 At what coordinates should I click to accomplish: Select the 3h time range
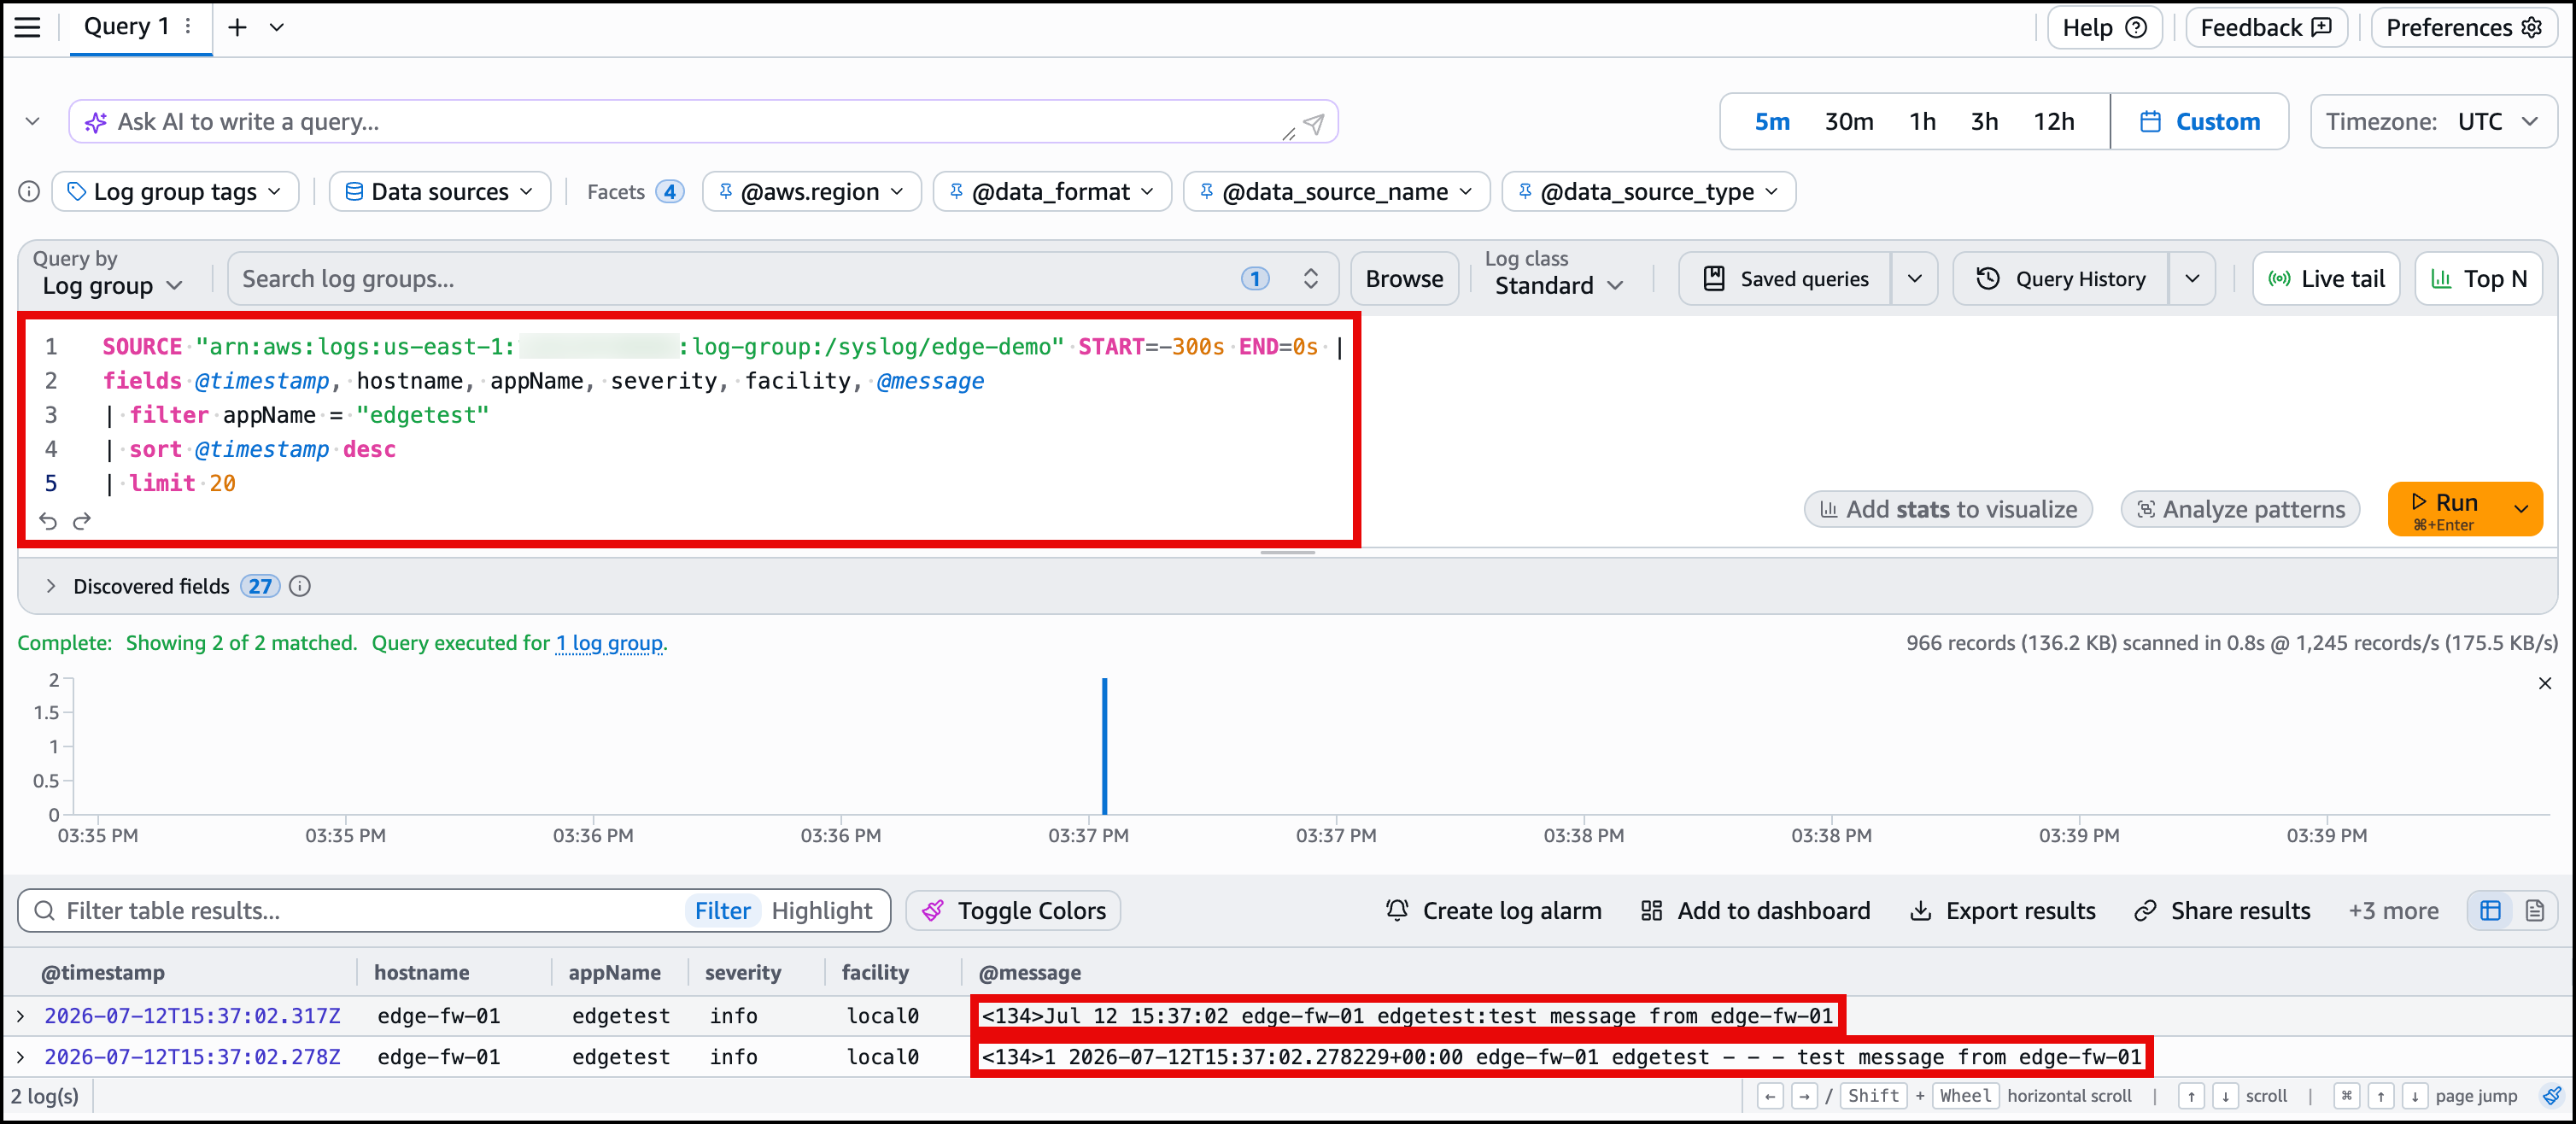(1984, 122)
